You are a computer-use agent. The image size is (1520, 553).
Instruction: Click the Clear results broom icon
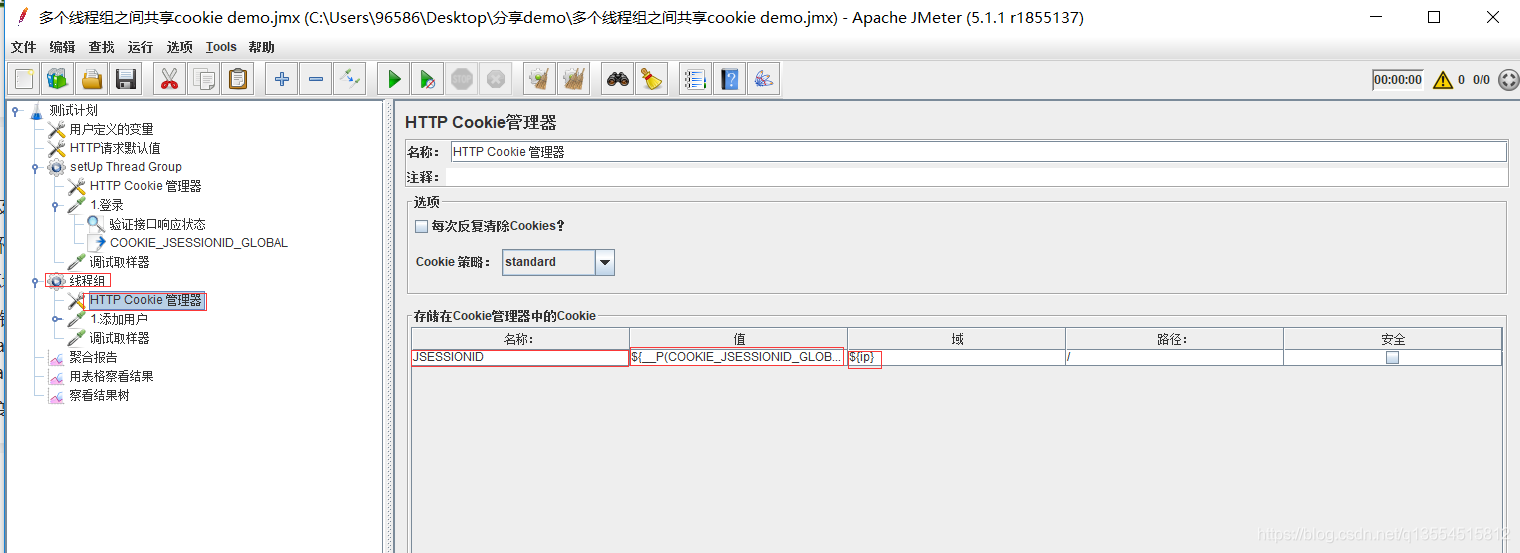(540, 79)
